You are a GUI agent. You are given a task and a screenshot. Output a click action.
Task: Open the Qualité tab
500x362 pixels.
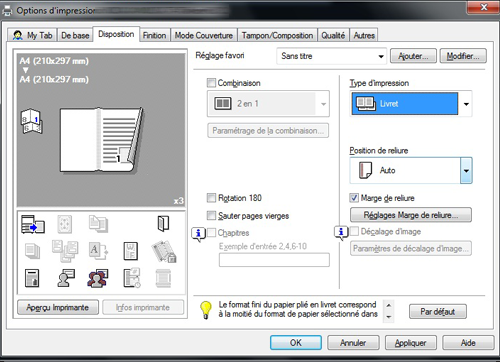pyautogui.click(x=333, y=35)
